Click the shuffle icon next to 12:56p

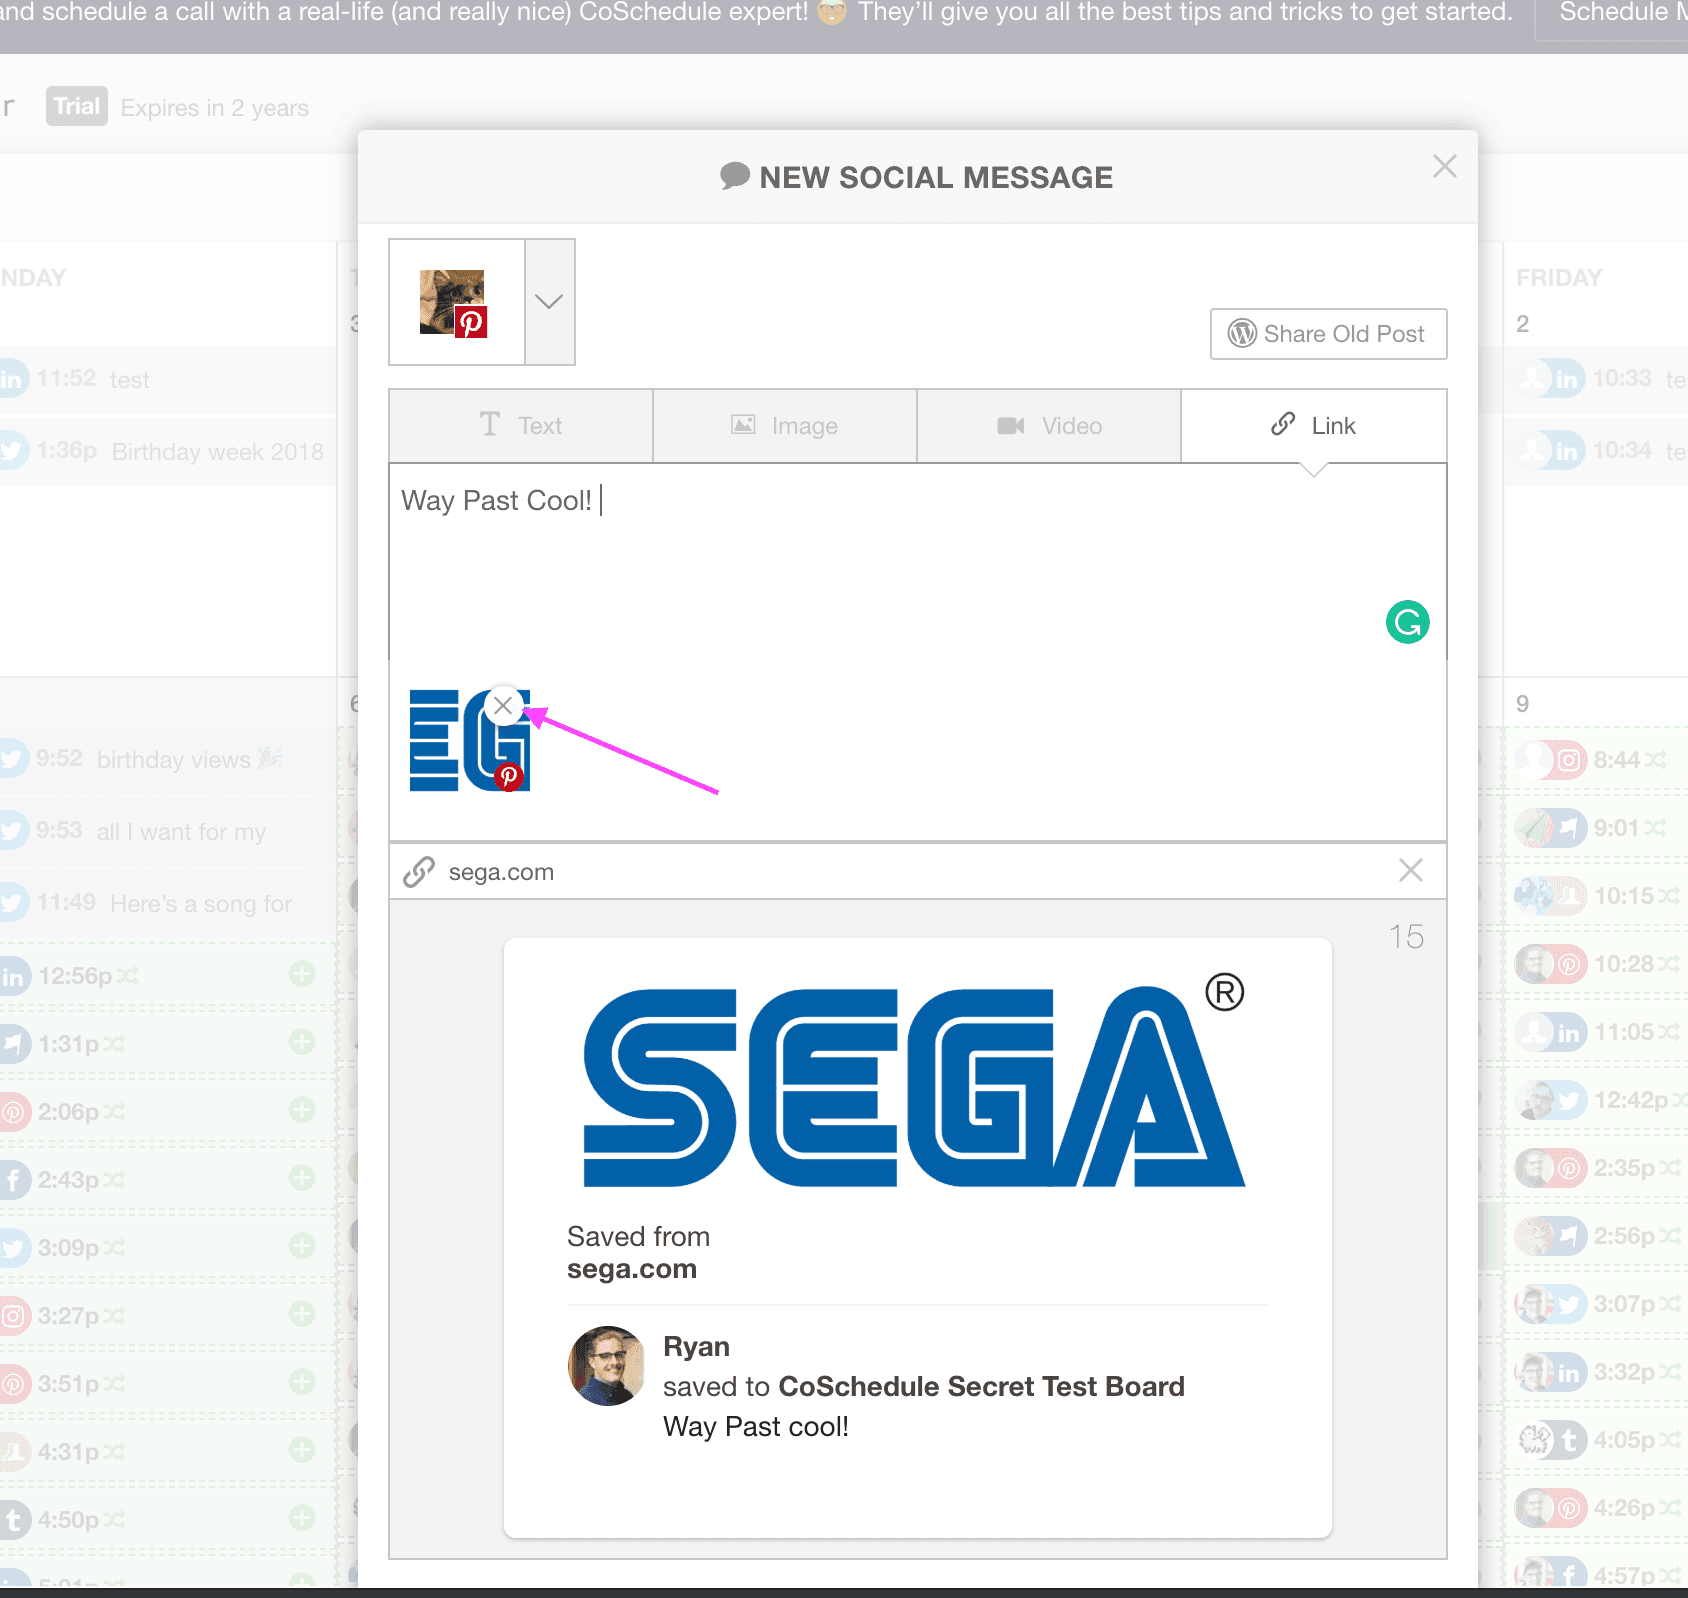(127, 976)
